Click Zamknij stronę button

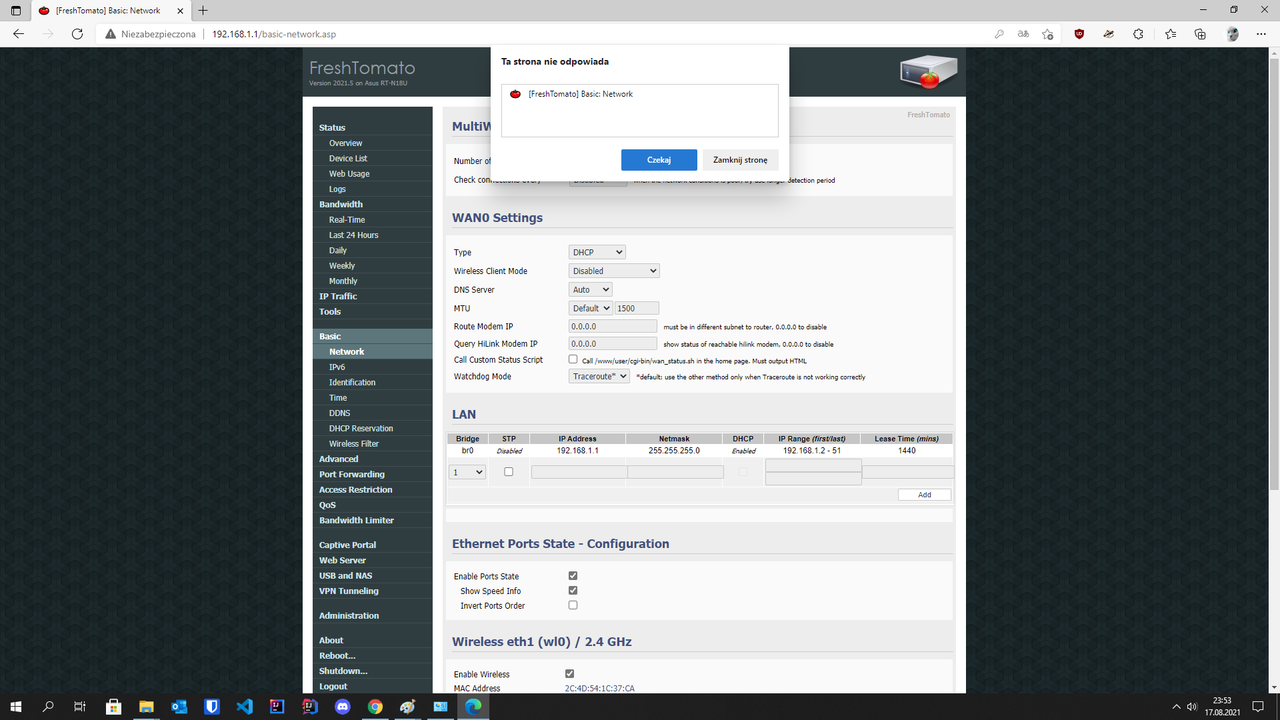[740, 160]
